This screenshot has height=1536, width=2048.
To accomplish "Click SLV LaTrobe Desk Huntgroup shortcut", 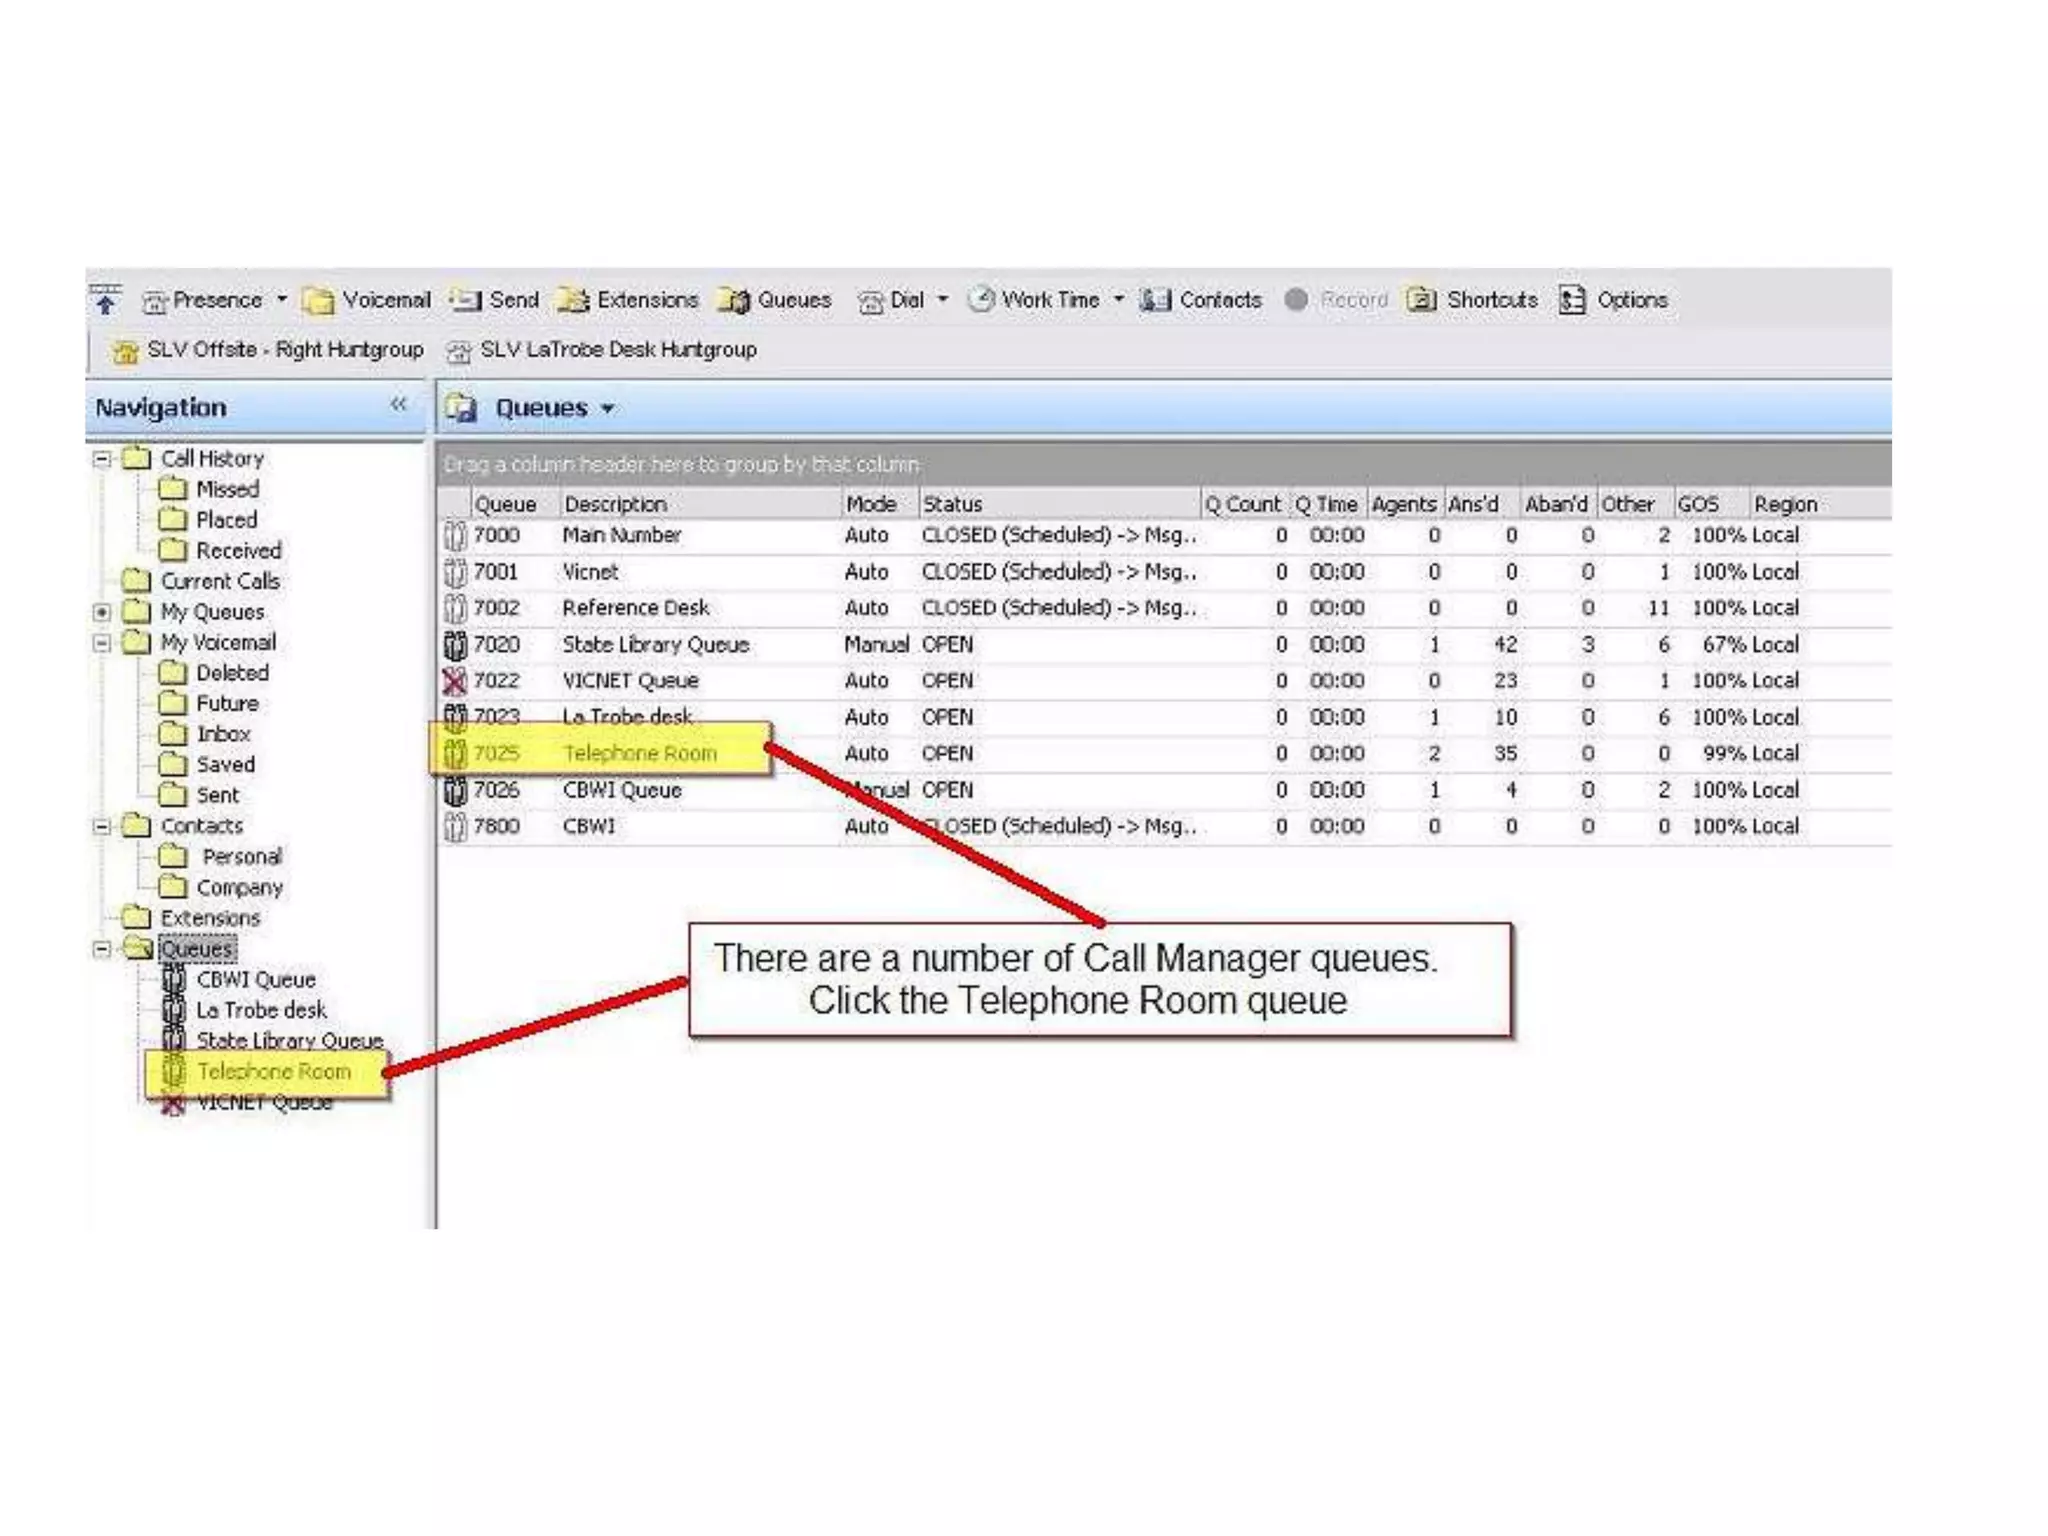I will [x=617, y=350].
